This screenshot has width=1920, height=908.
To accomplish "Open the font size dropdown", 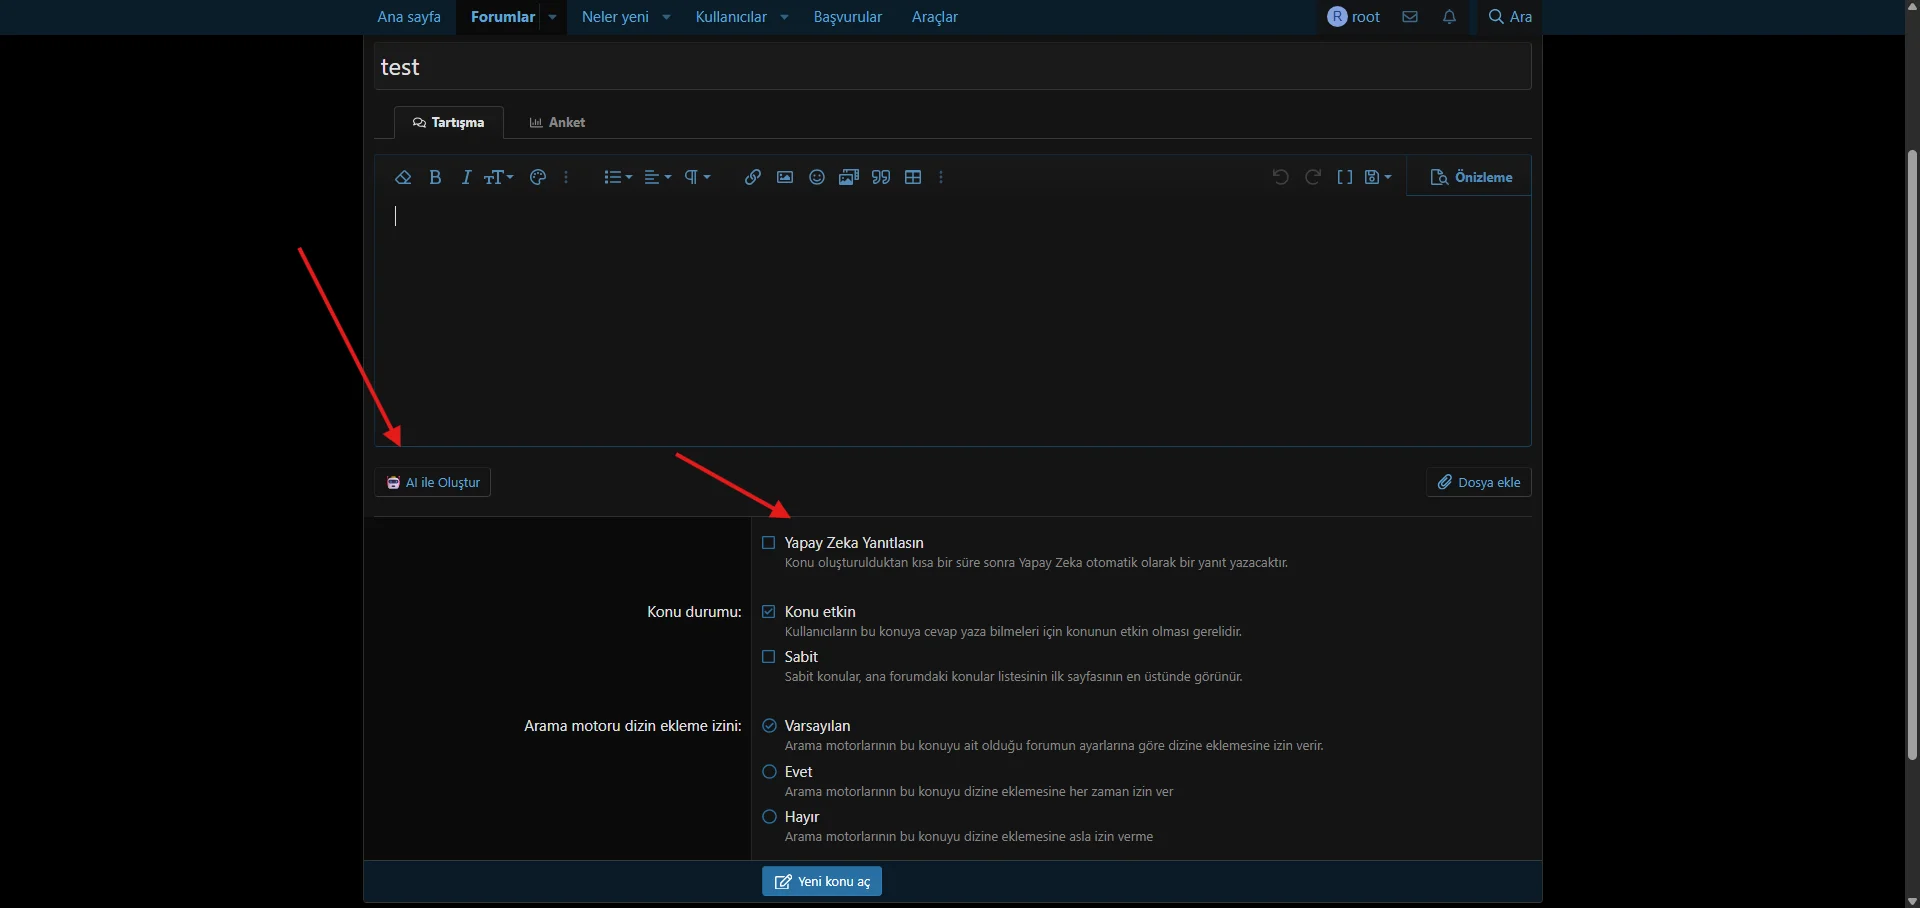I will coord(499,177).
